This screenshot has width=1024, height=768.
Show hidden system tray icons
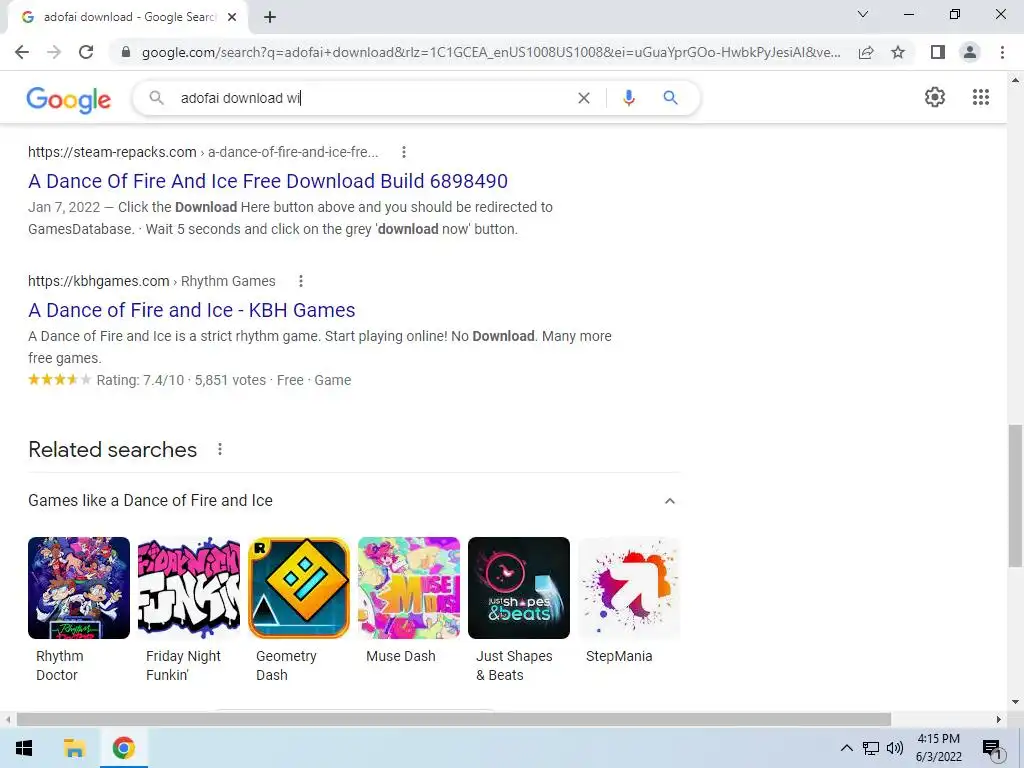(846, 748)
